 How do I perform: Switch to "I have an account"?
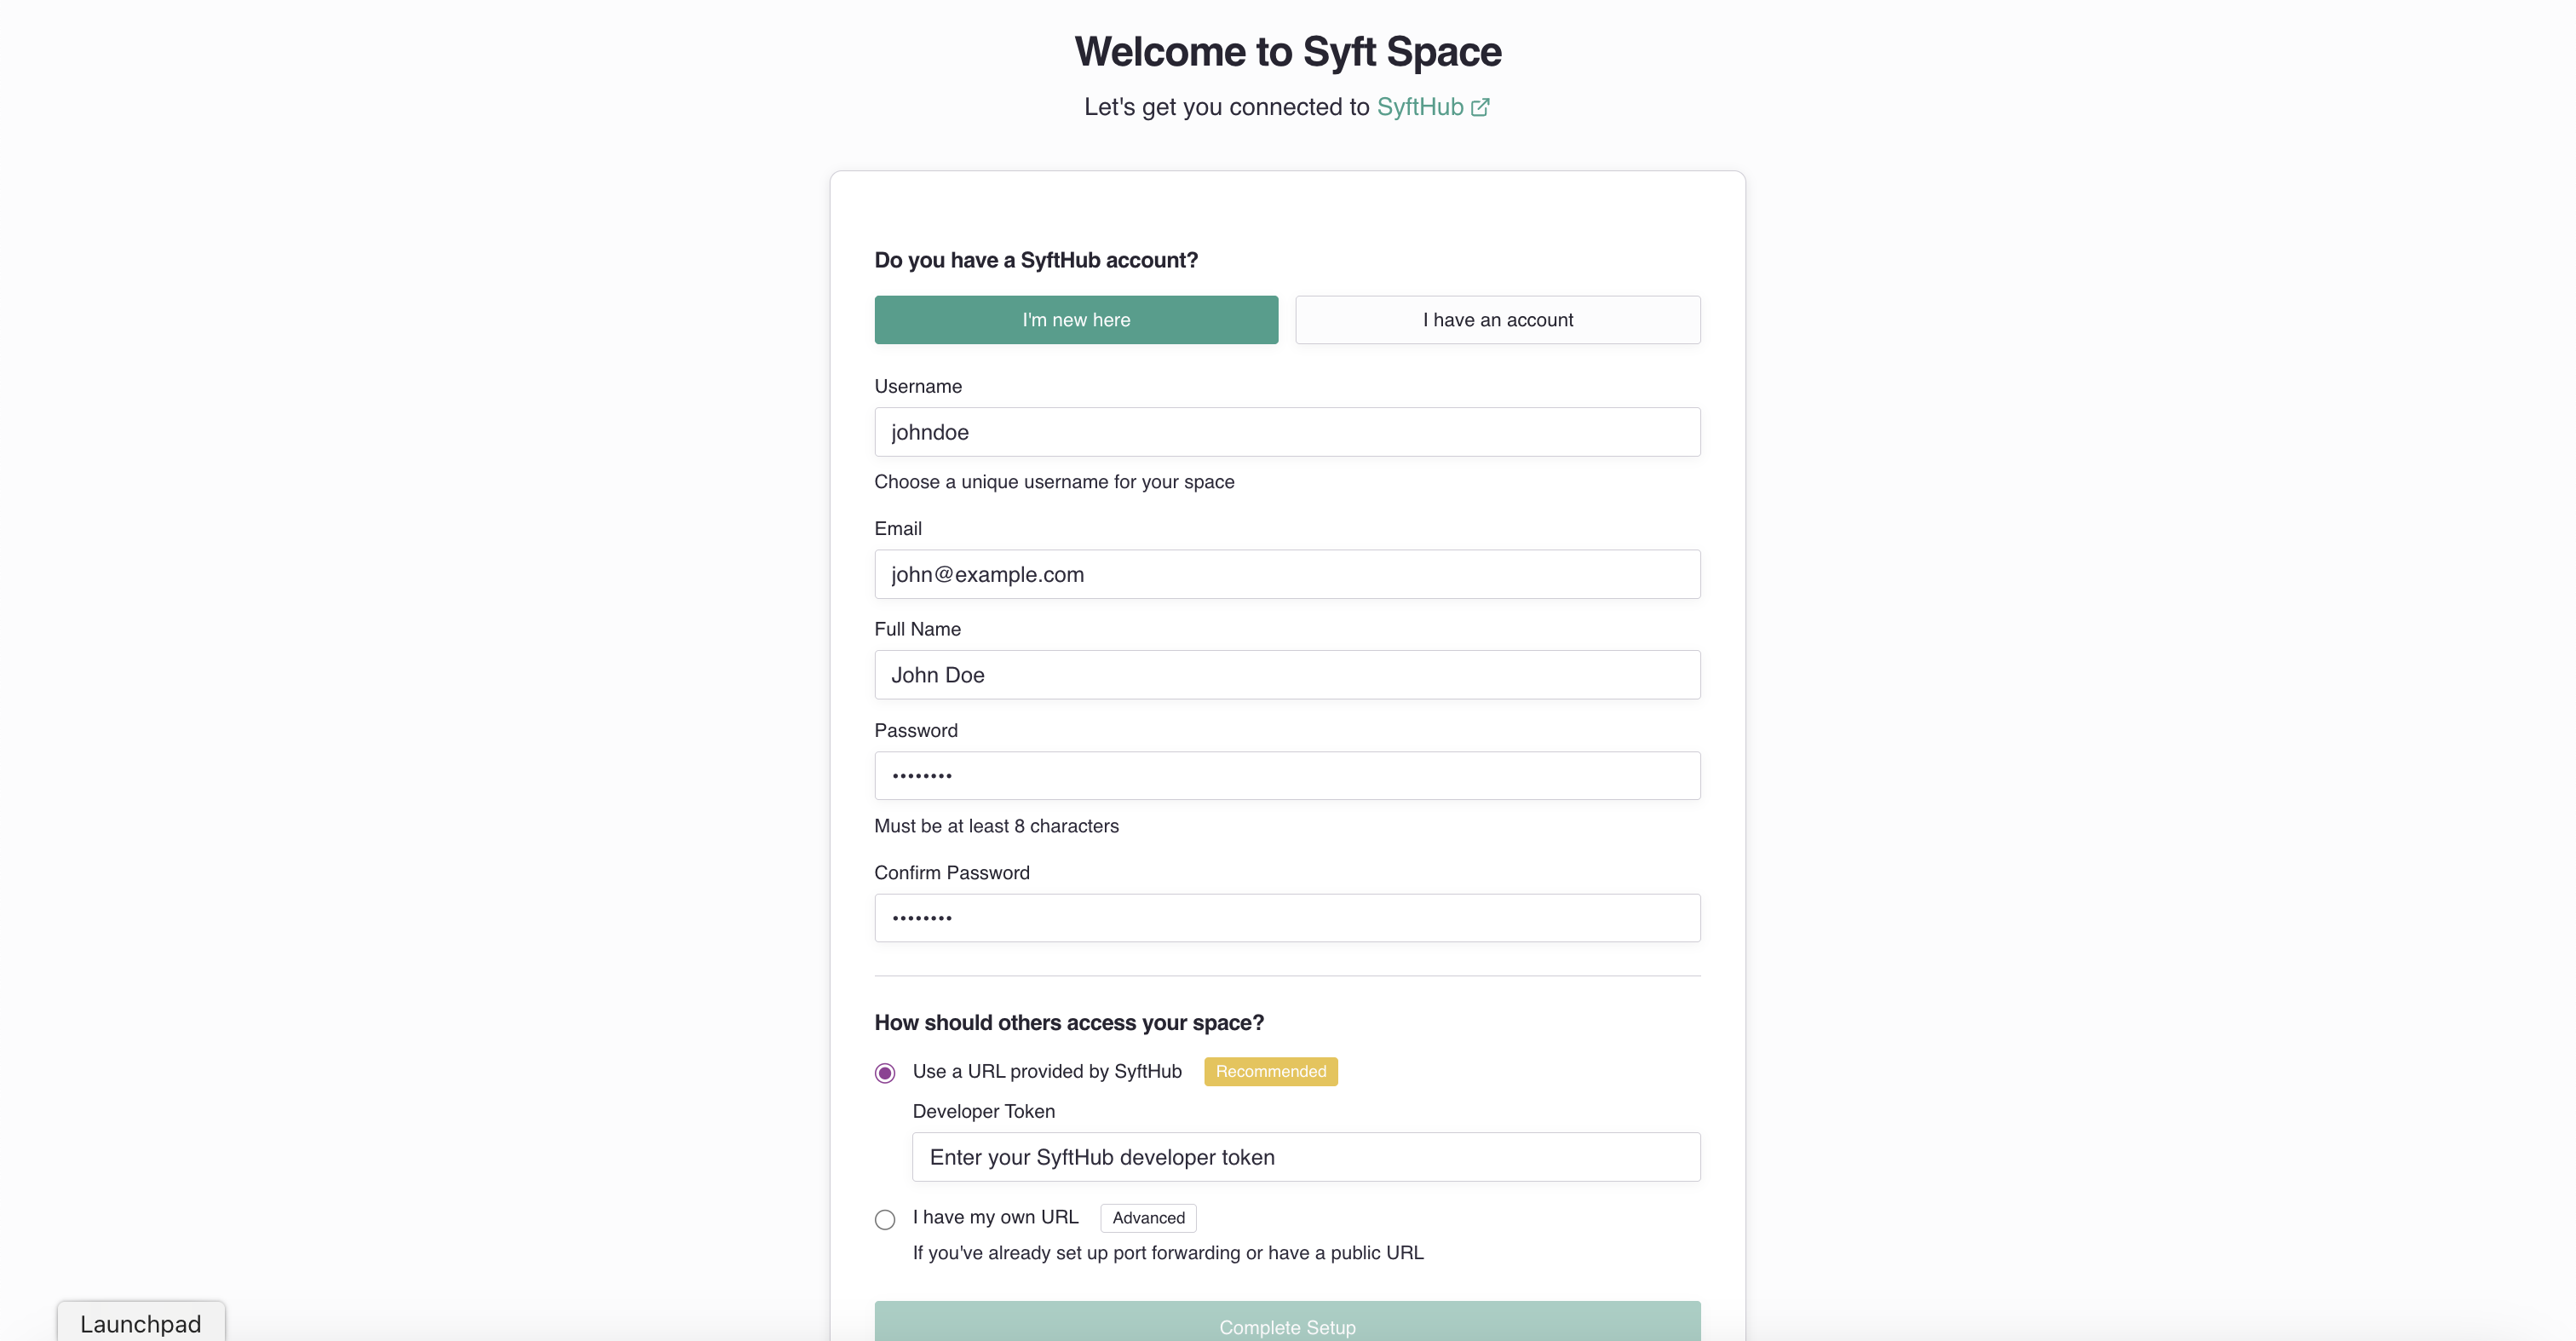pyautogui.click(x=1498, y=320)
